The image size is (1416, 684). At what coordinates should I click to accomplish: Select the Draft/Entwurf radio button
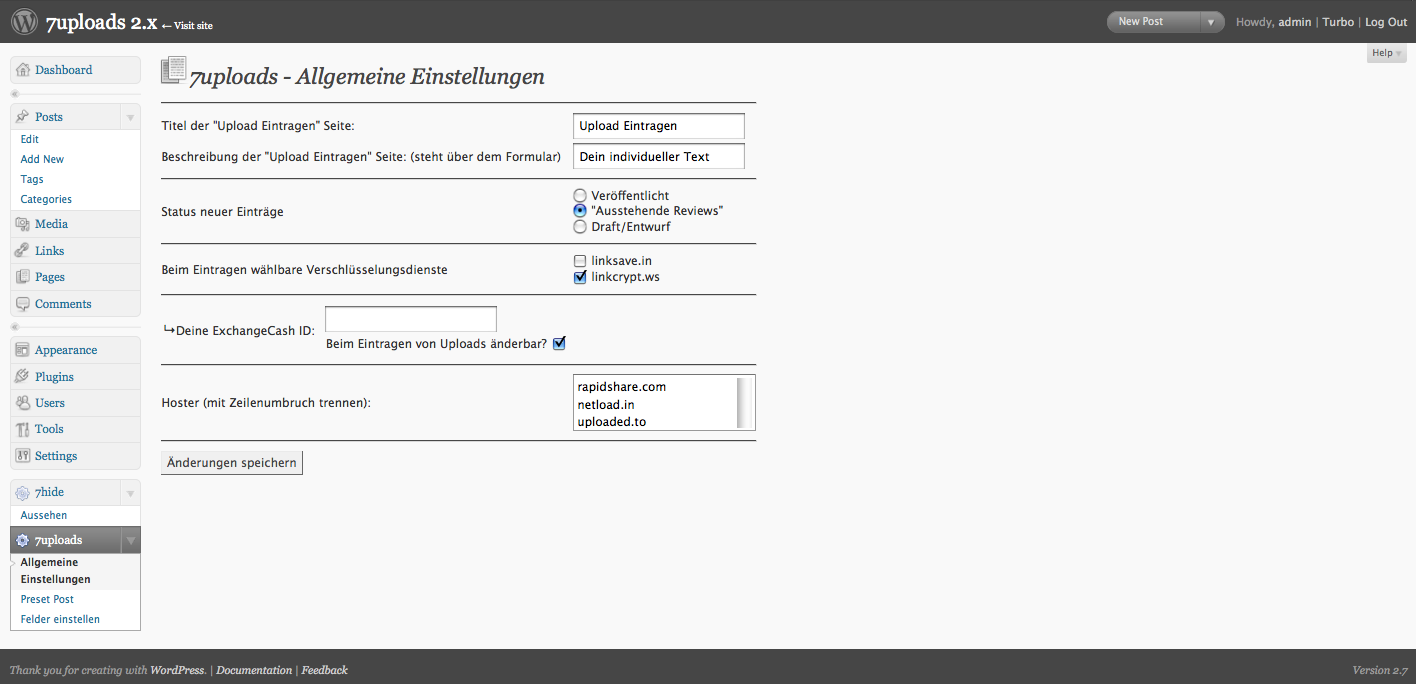coord(580,227)
